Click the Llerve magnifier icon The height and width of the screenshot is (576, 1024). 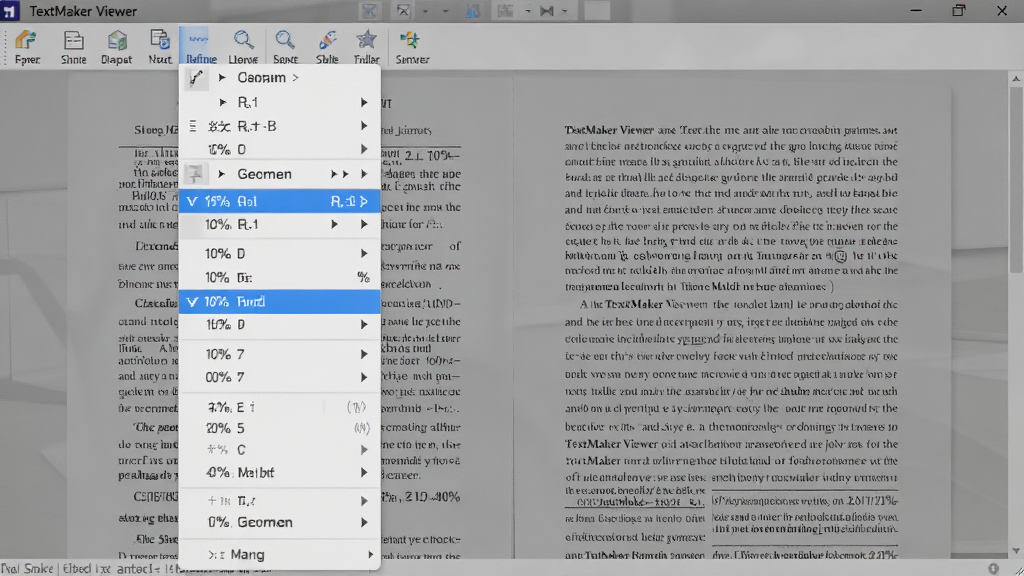[x=244, y=40]
